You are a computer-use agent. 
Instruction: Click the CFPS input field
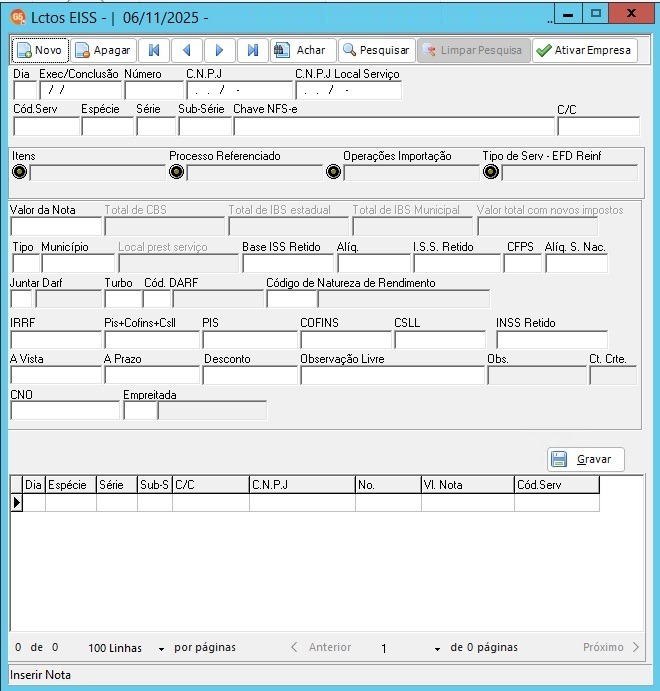(x=523, y=264)
